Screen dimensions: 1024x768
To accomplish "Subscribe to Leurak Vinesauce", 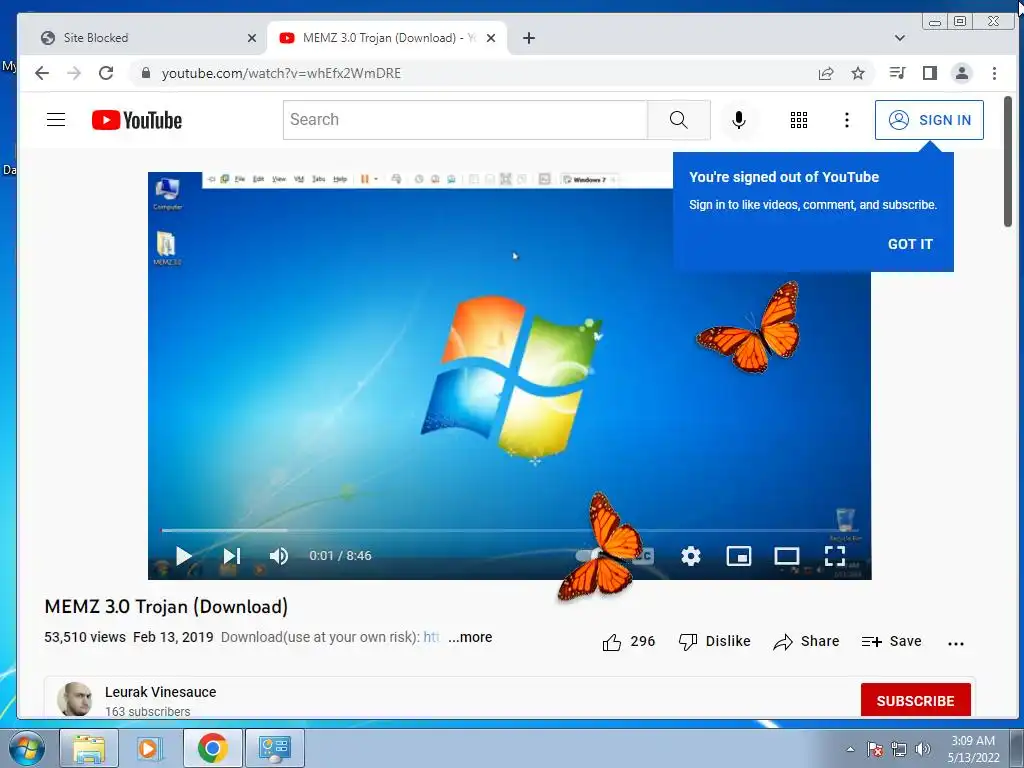I will (x=915, y=700).
